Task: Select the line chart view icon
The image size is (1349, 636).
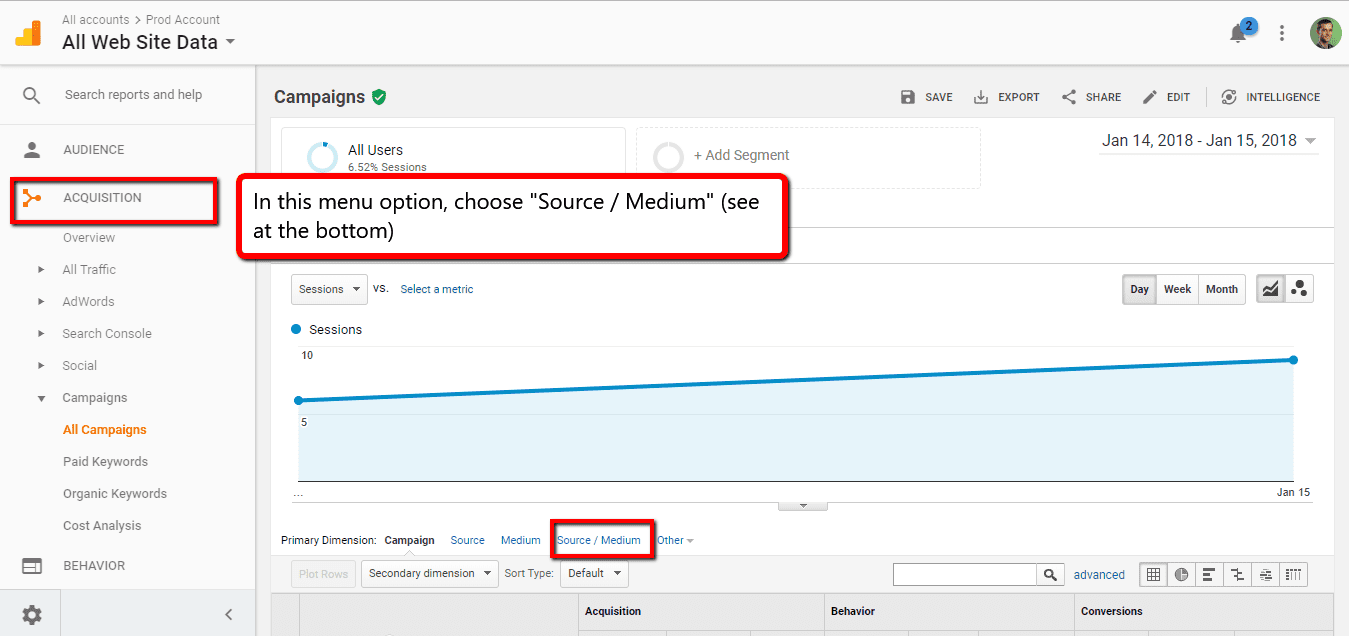Action: [1270, 289]
